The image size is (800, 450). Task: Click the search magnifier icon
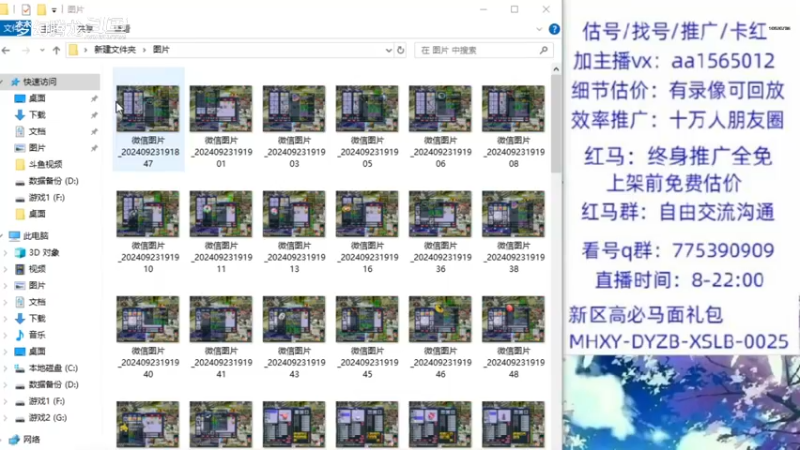click(544, 50)
